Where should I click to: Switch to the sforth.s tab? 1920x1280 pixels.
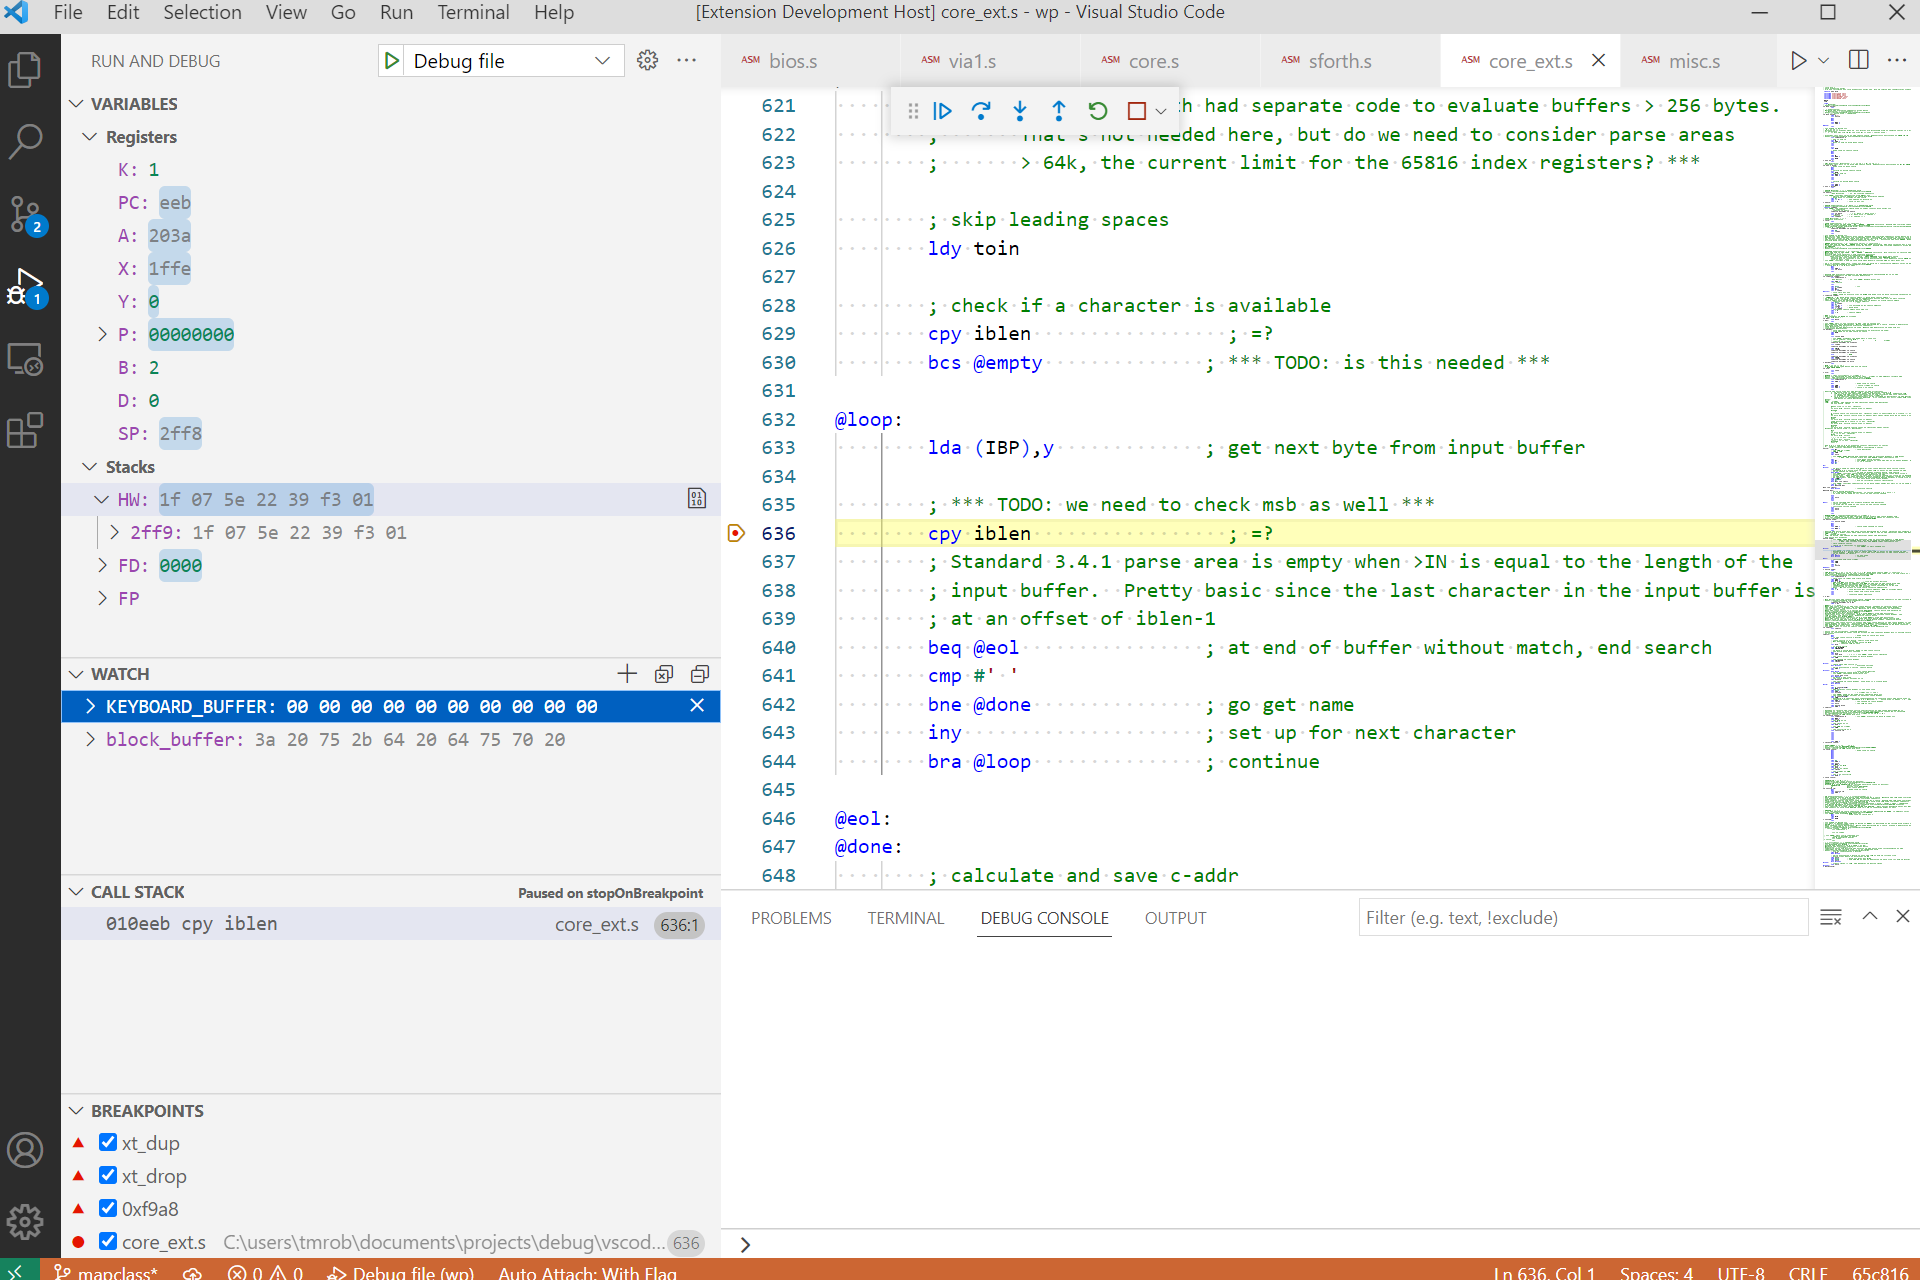click(1342, 61)
